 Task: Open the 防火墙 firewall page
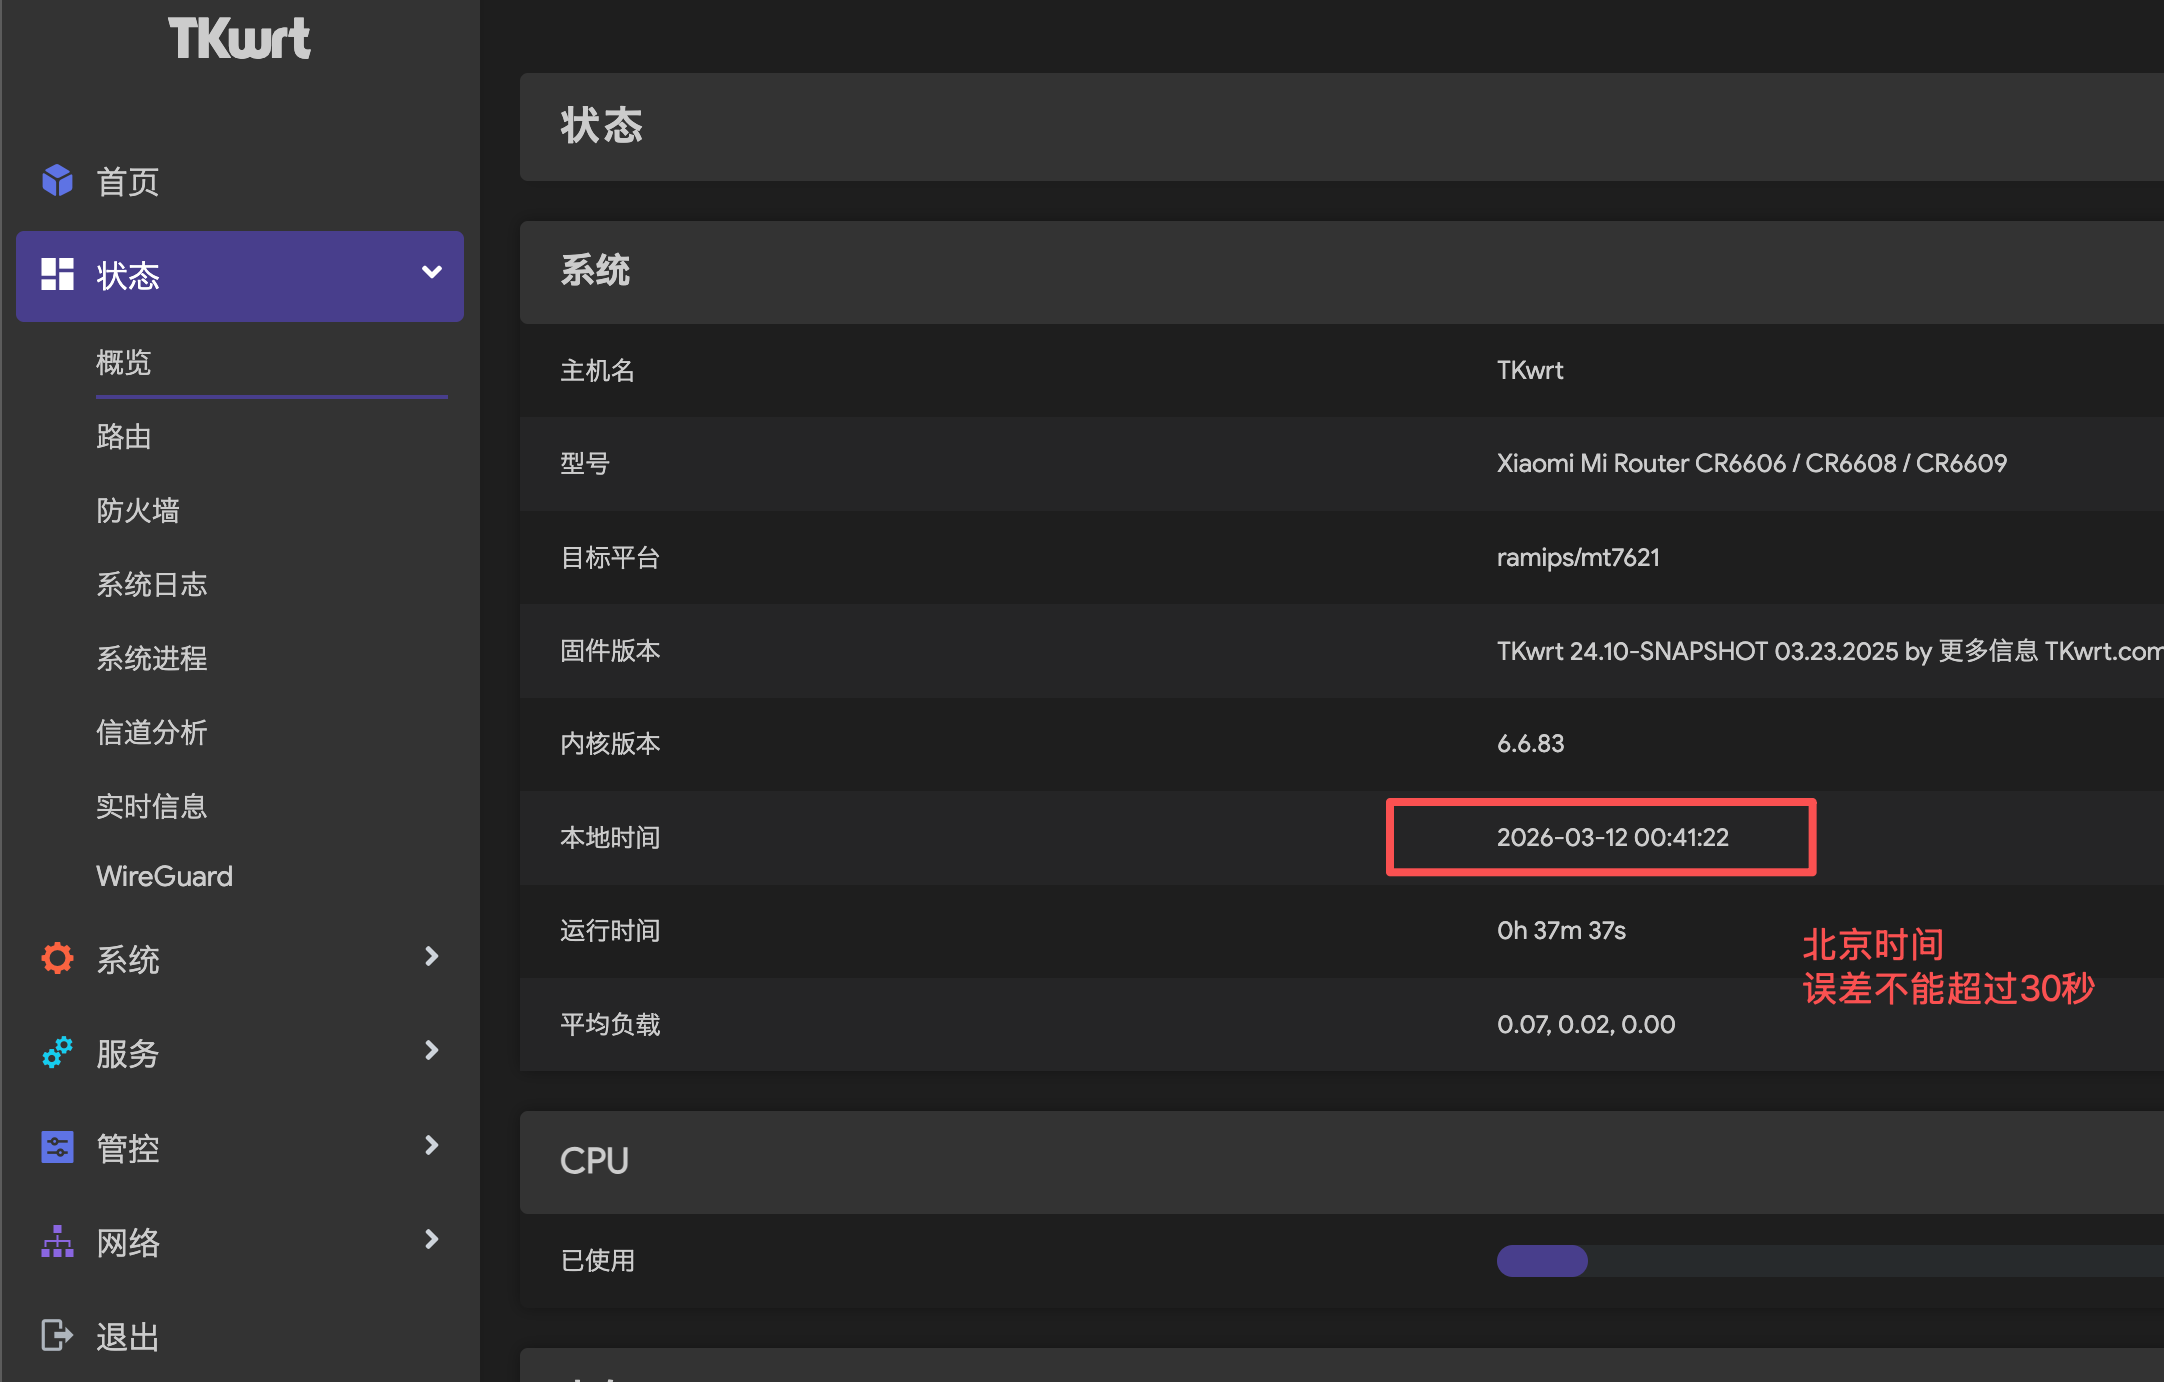[138, 511]
